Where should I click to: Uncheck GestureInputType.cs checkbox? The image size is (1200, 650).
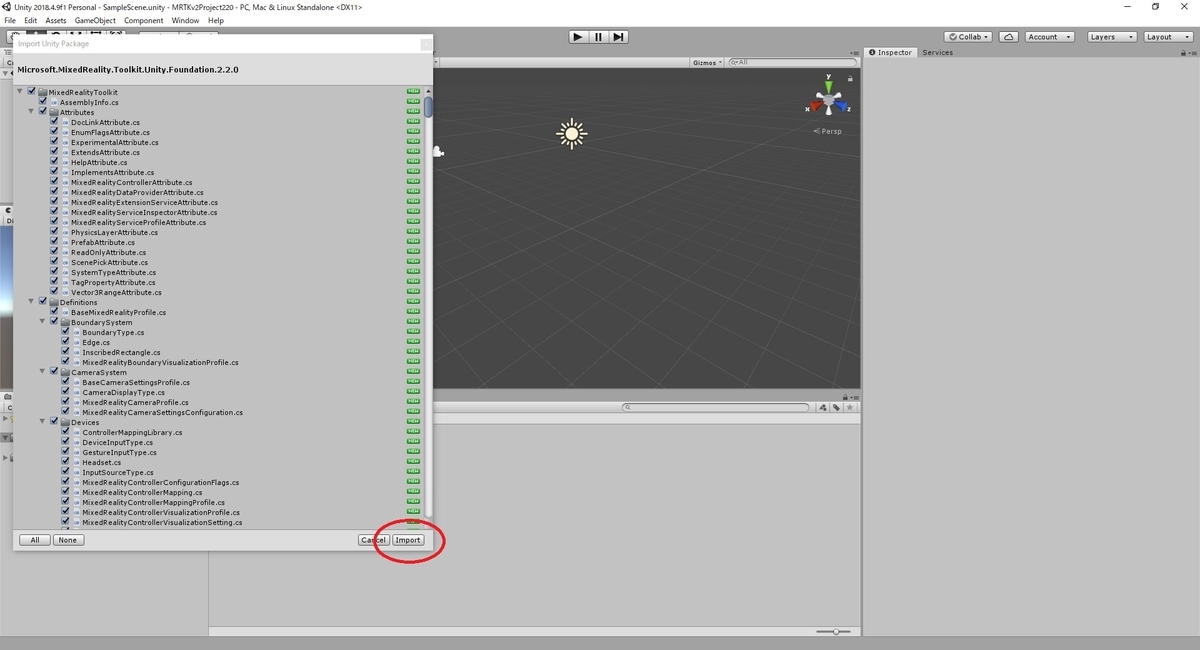tap(66, 452)
